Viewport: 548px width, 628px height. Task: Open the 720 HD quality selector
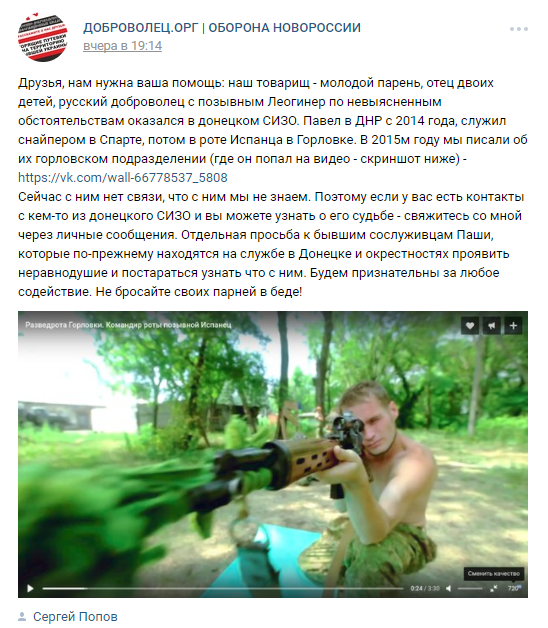click(x=514, y=588)
